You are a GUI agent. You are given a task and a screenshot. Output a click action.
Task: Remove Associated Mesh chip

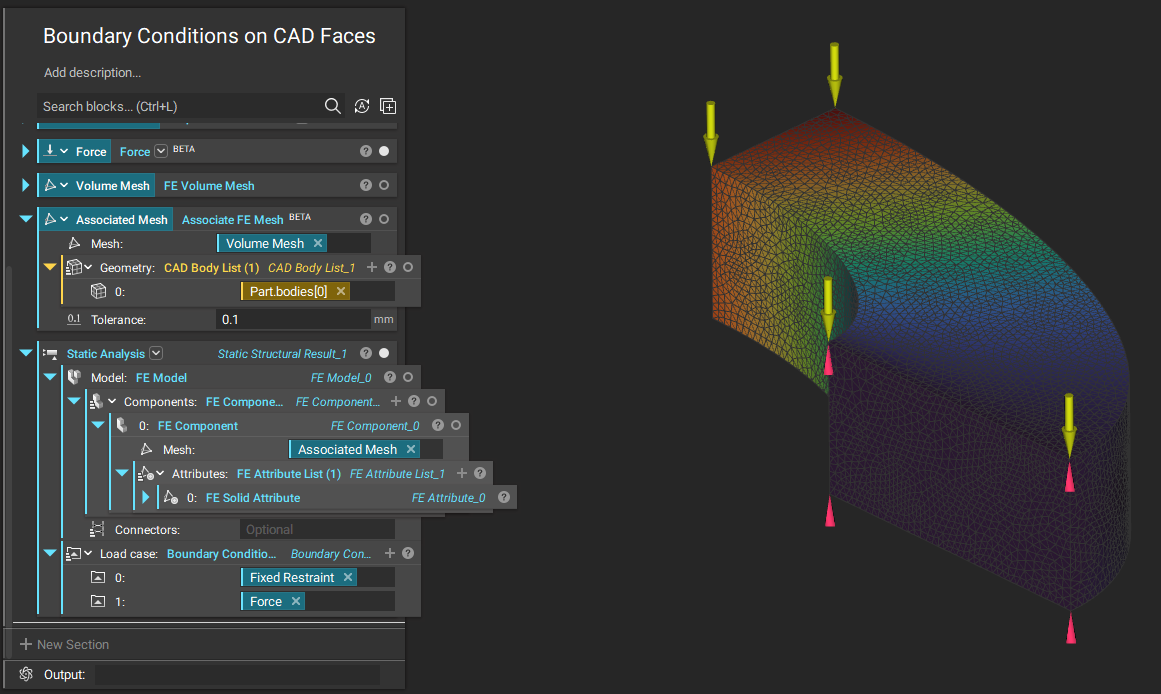(411, 449)
